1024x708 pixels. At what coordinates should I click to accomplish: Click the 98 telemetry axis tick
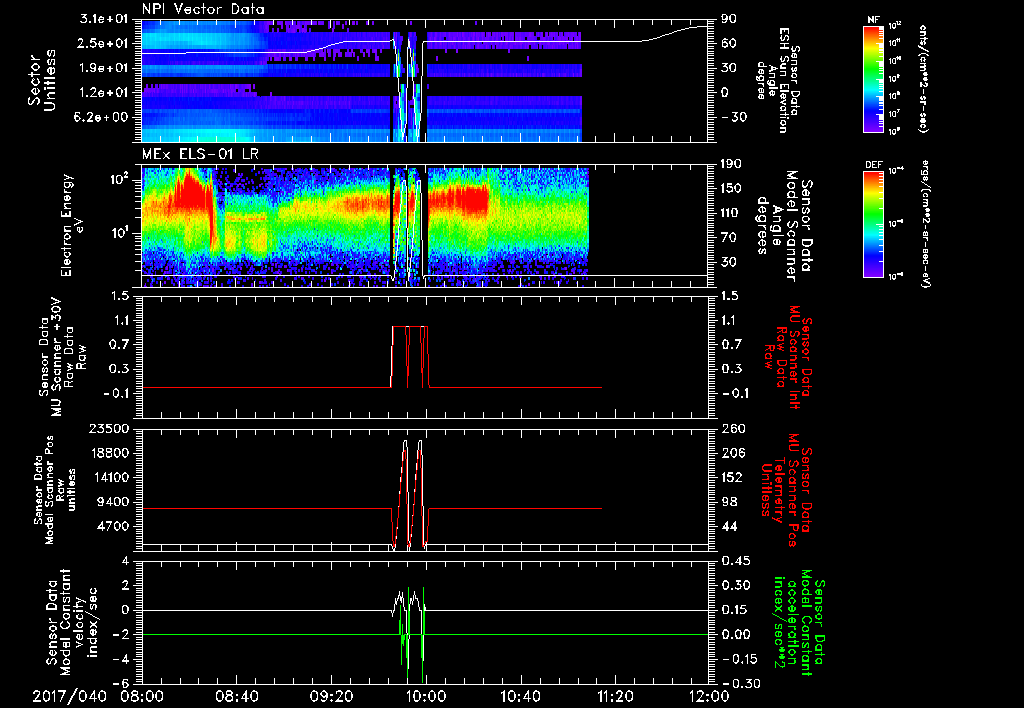(729, 502)
